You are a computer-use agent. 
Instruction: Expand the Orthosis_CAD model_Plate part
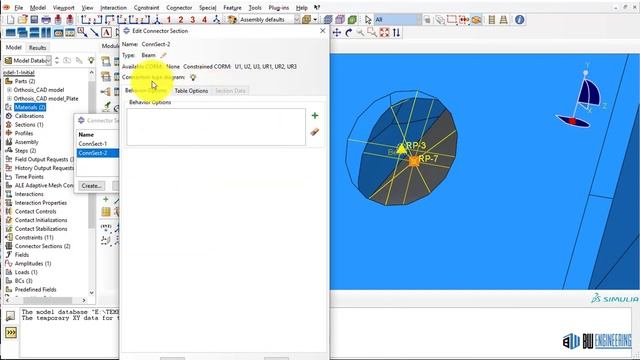pyautogui.click(x=9, y=98)
